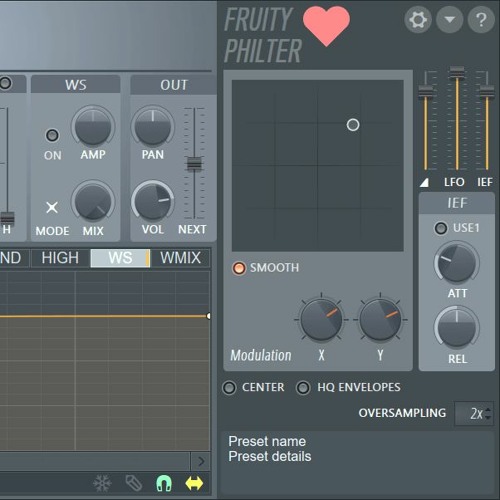
Task: Click the pink heart logo
Action: point(326,26)
